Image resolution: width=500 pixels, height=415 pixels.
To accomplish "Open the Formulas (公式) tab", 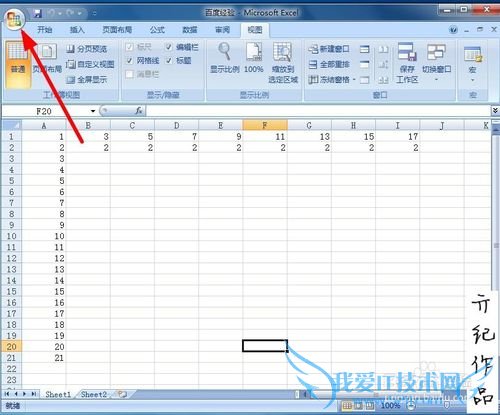I will 157,30.
